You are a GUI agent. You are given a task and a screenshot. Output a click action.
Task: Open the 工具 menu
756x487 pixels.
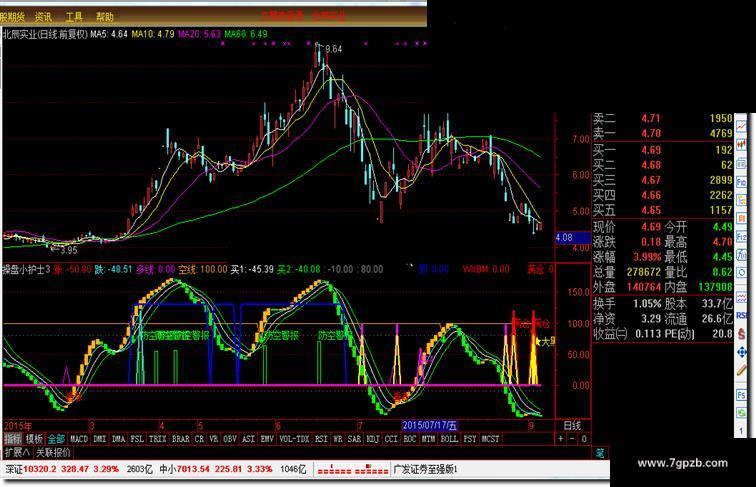coord(74,17)
